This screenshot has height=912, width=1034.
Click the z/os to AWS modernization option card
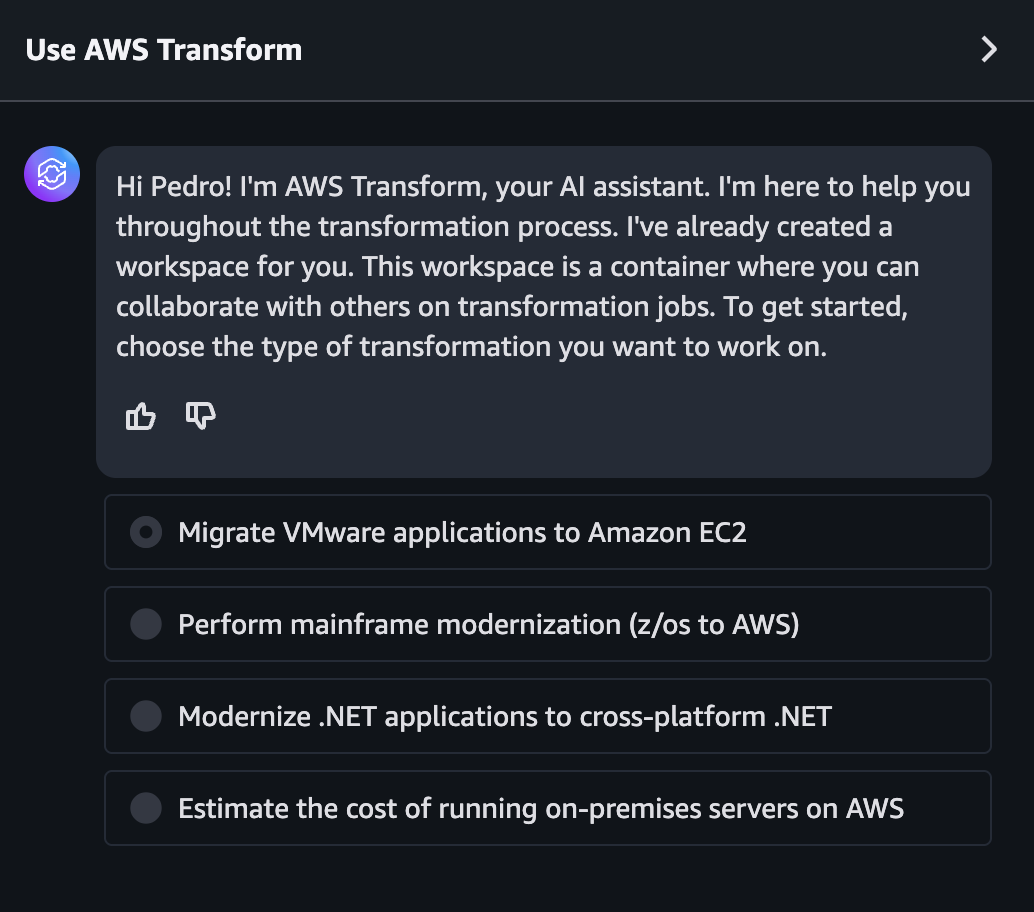(547, 624)
